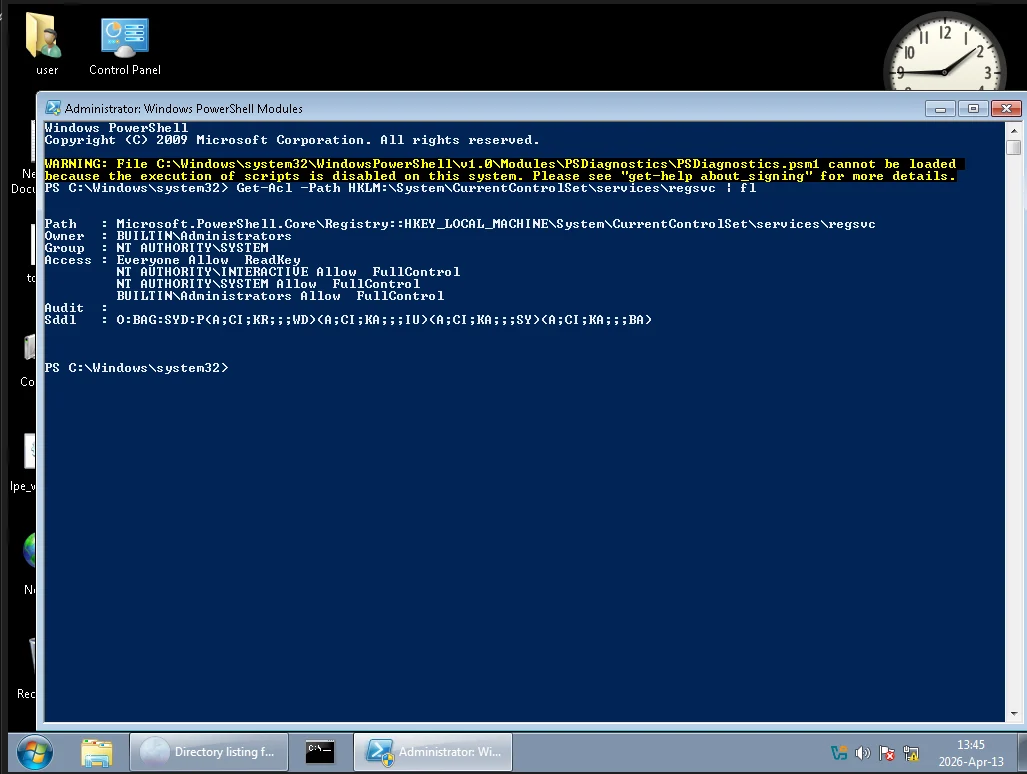Switch to the Directory listing taskbar window
Image resolution: width=1027 pixels, height=774 pixels.
(x=209, y=752)
